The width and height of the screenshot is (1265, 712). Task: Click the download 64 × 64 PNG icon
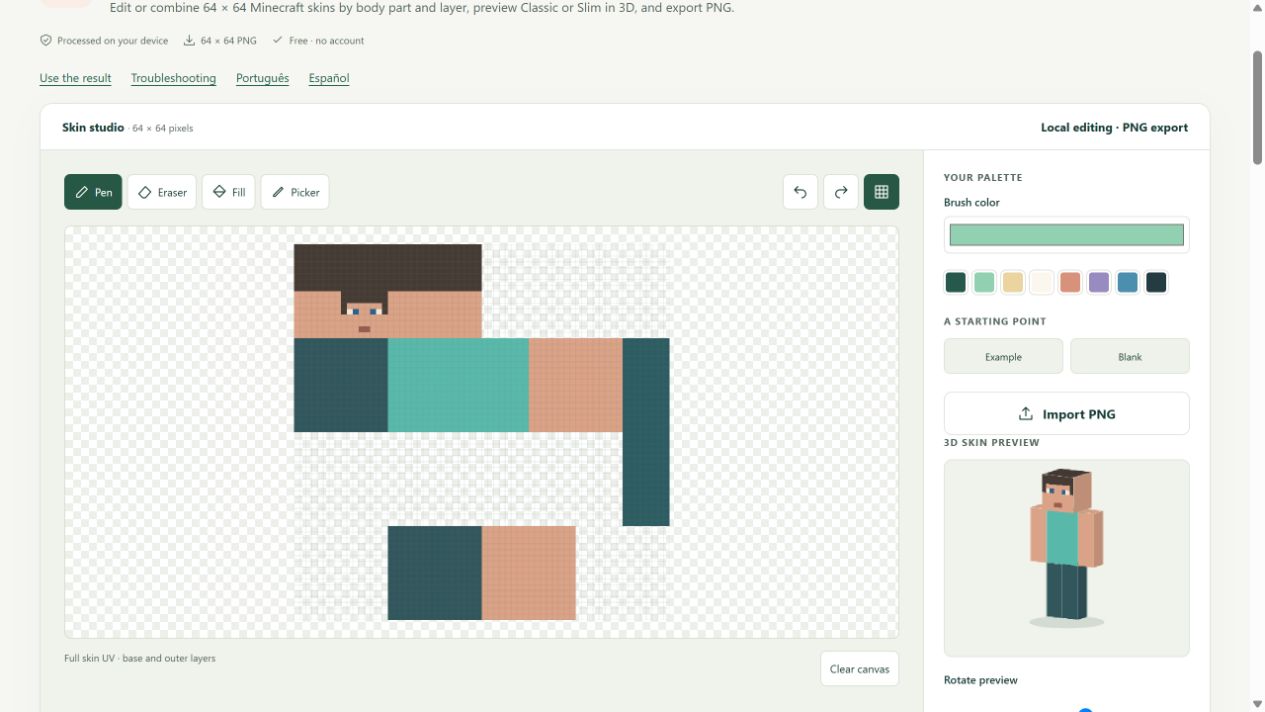189,41
